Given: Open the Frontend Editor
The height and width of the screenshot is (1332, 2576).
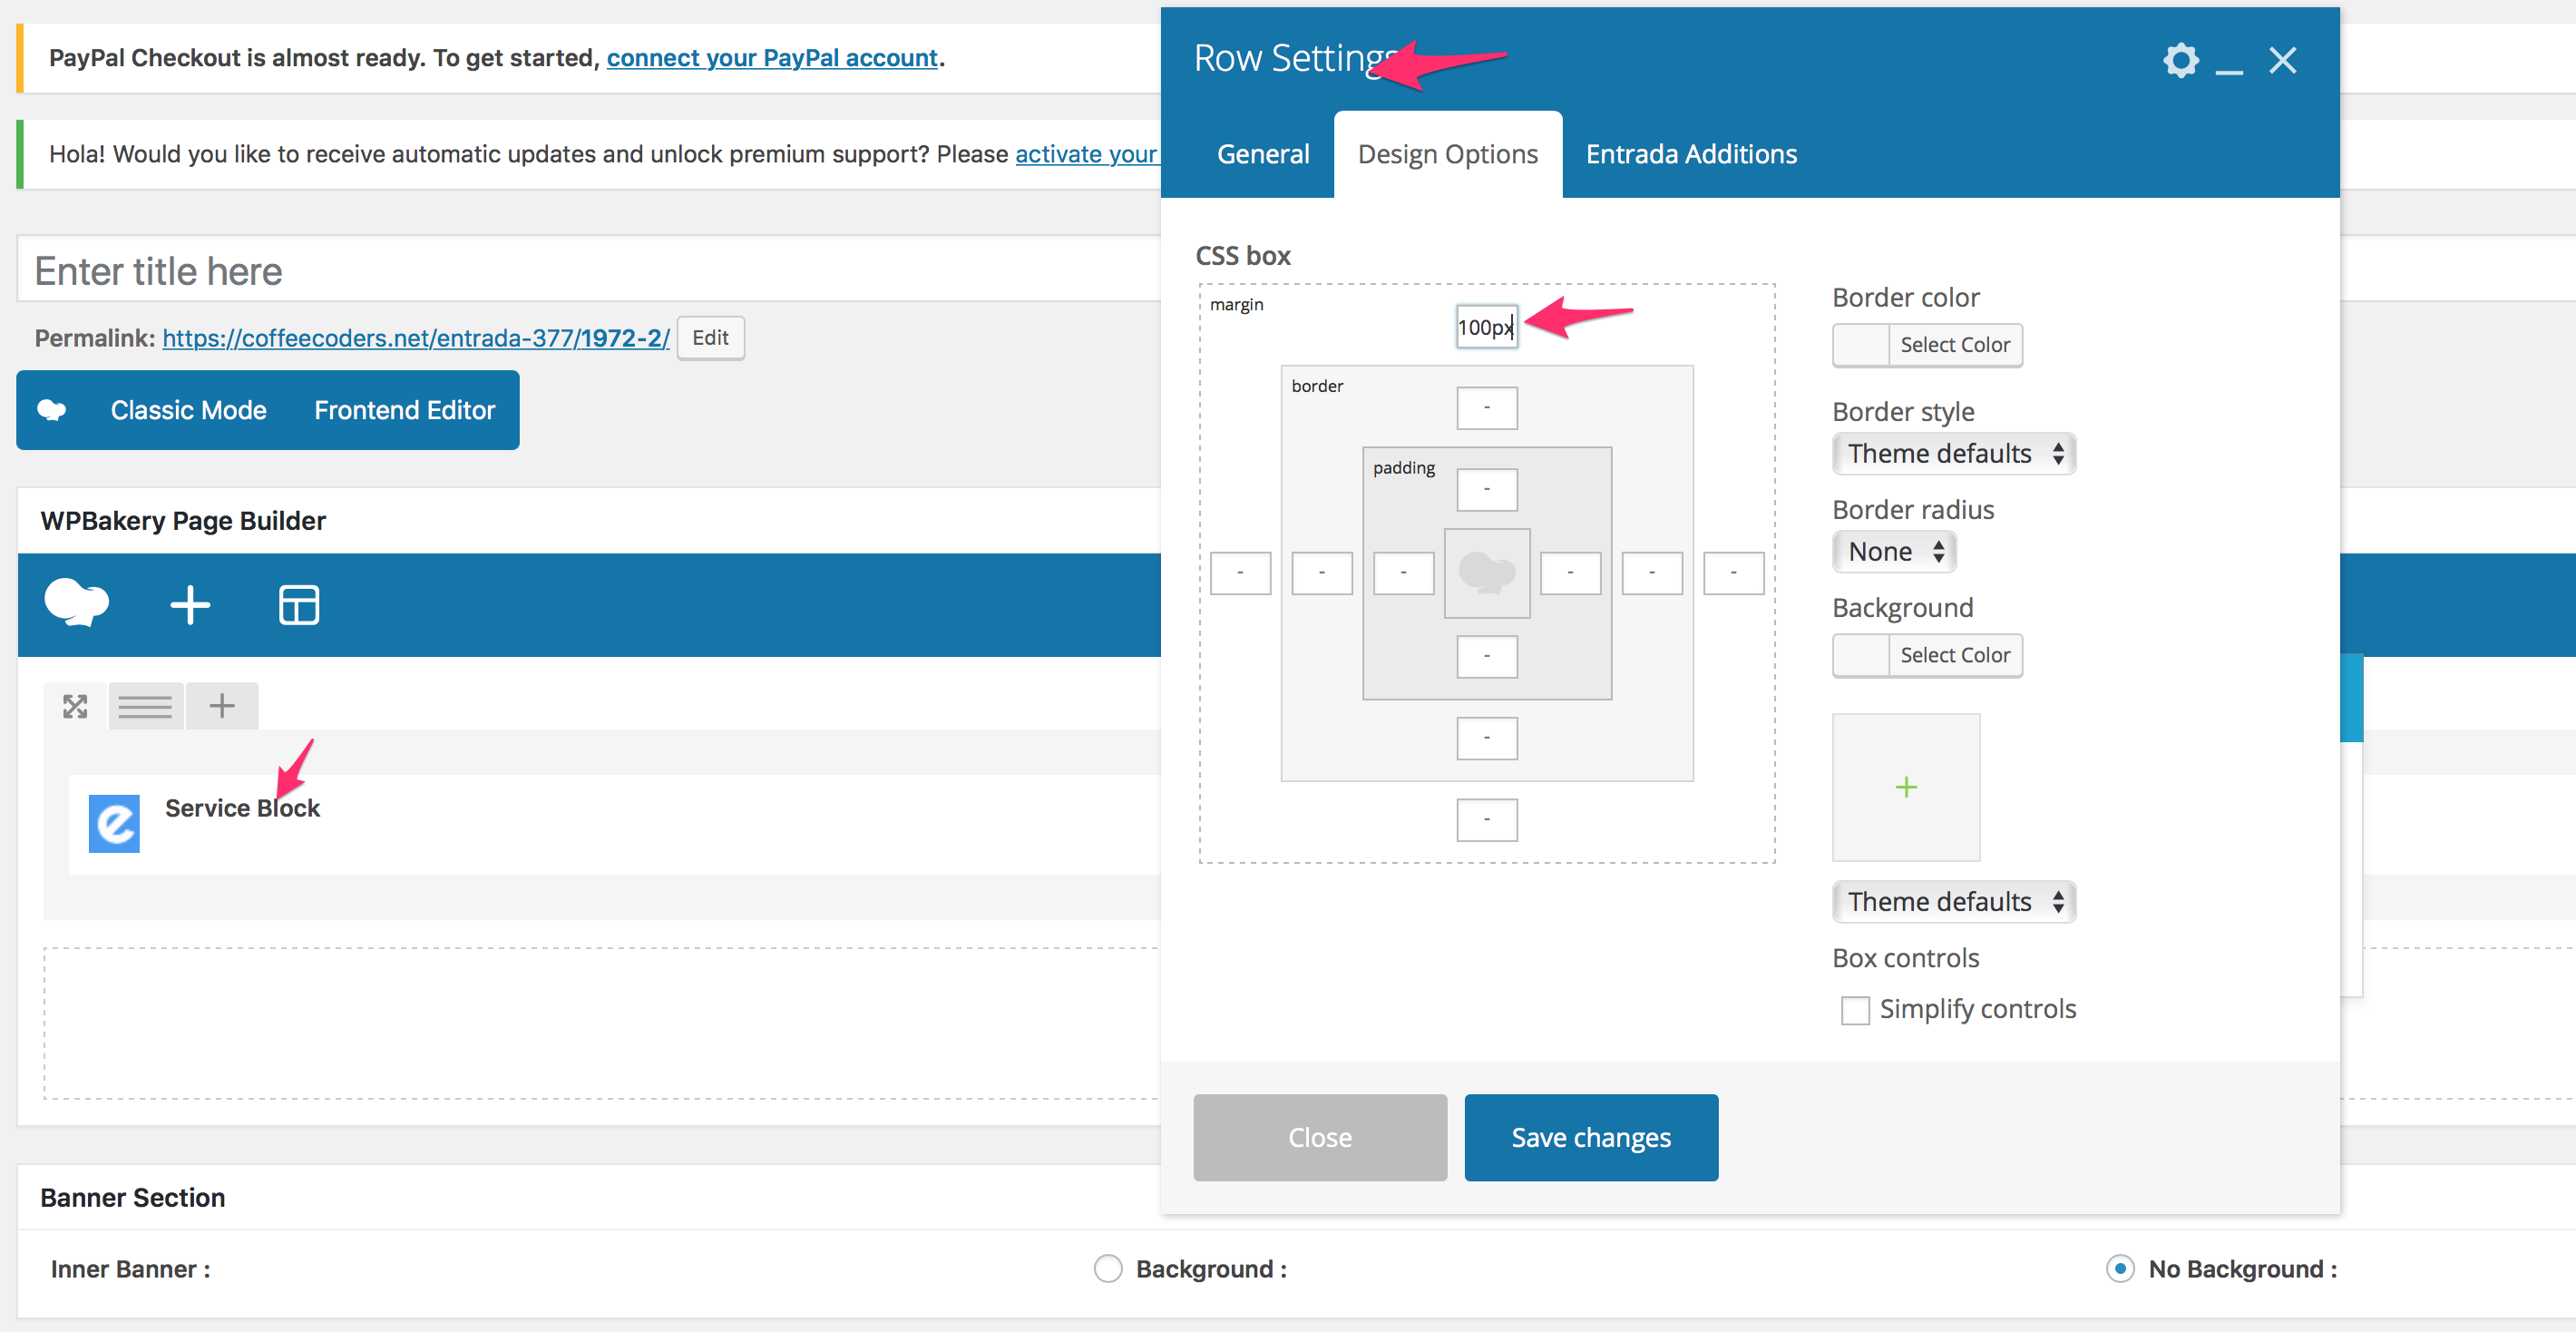Looking at the screenshot, I should pos(404,410).
